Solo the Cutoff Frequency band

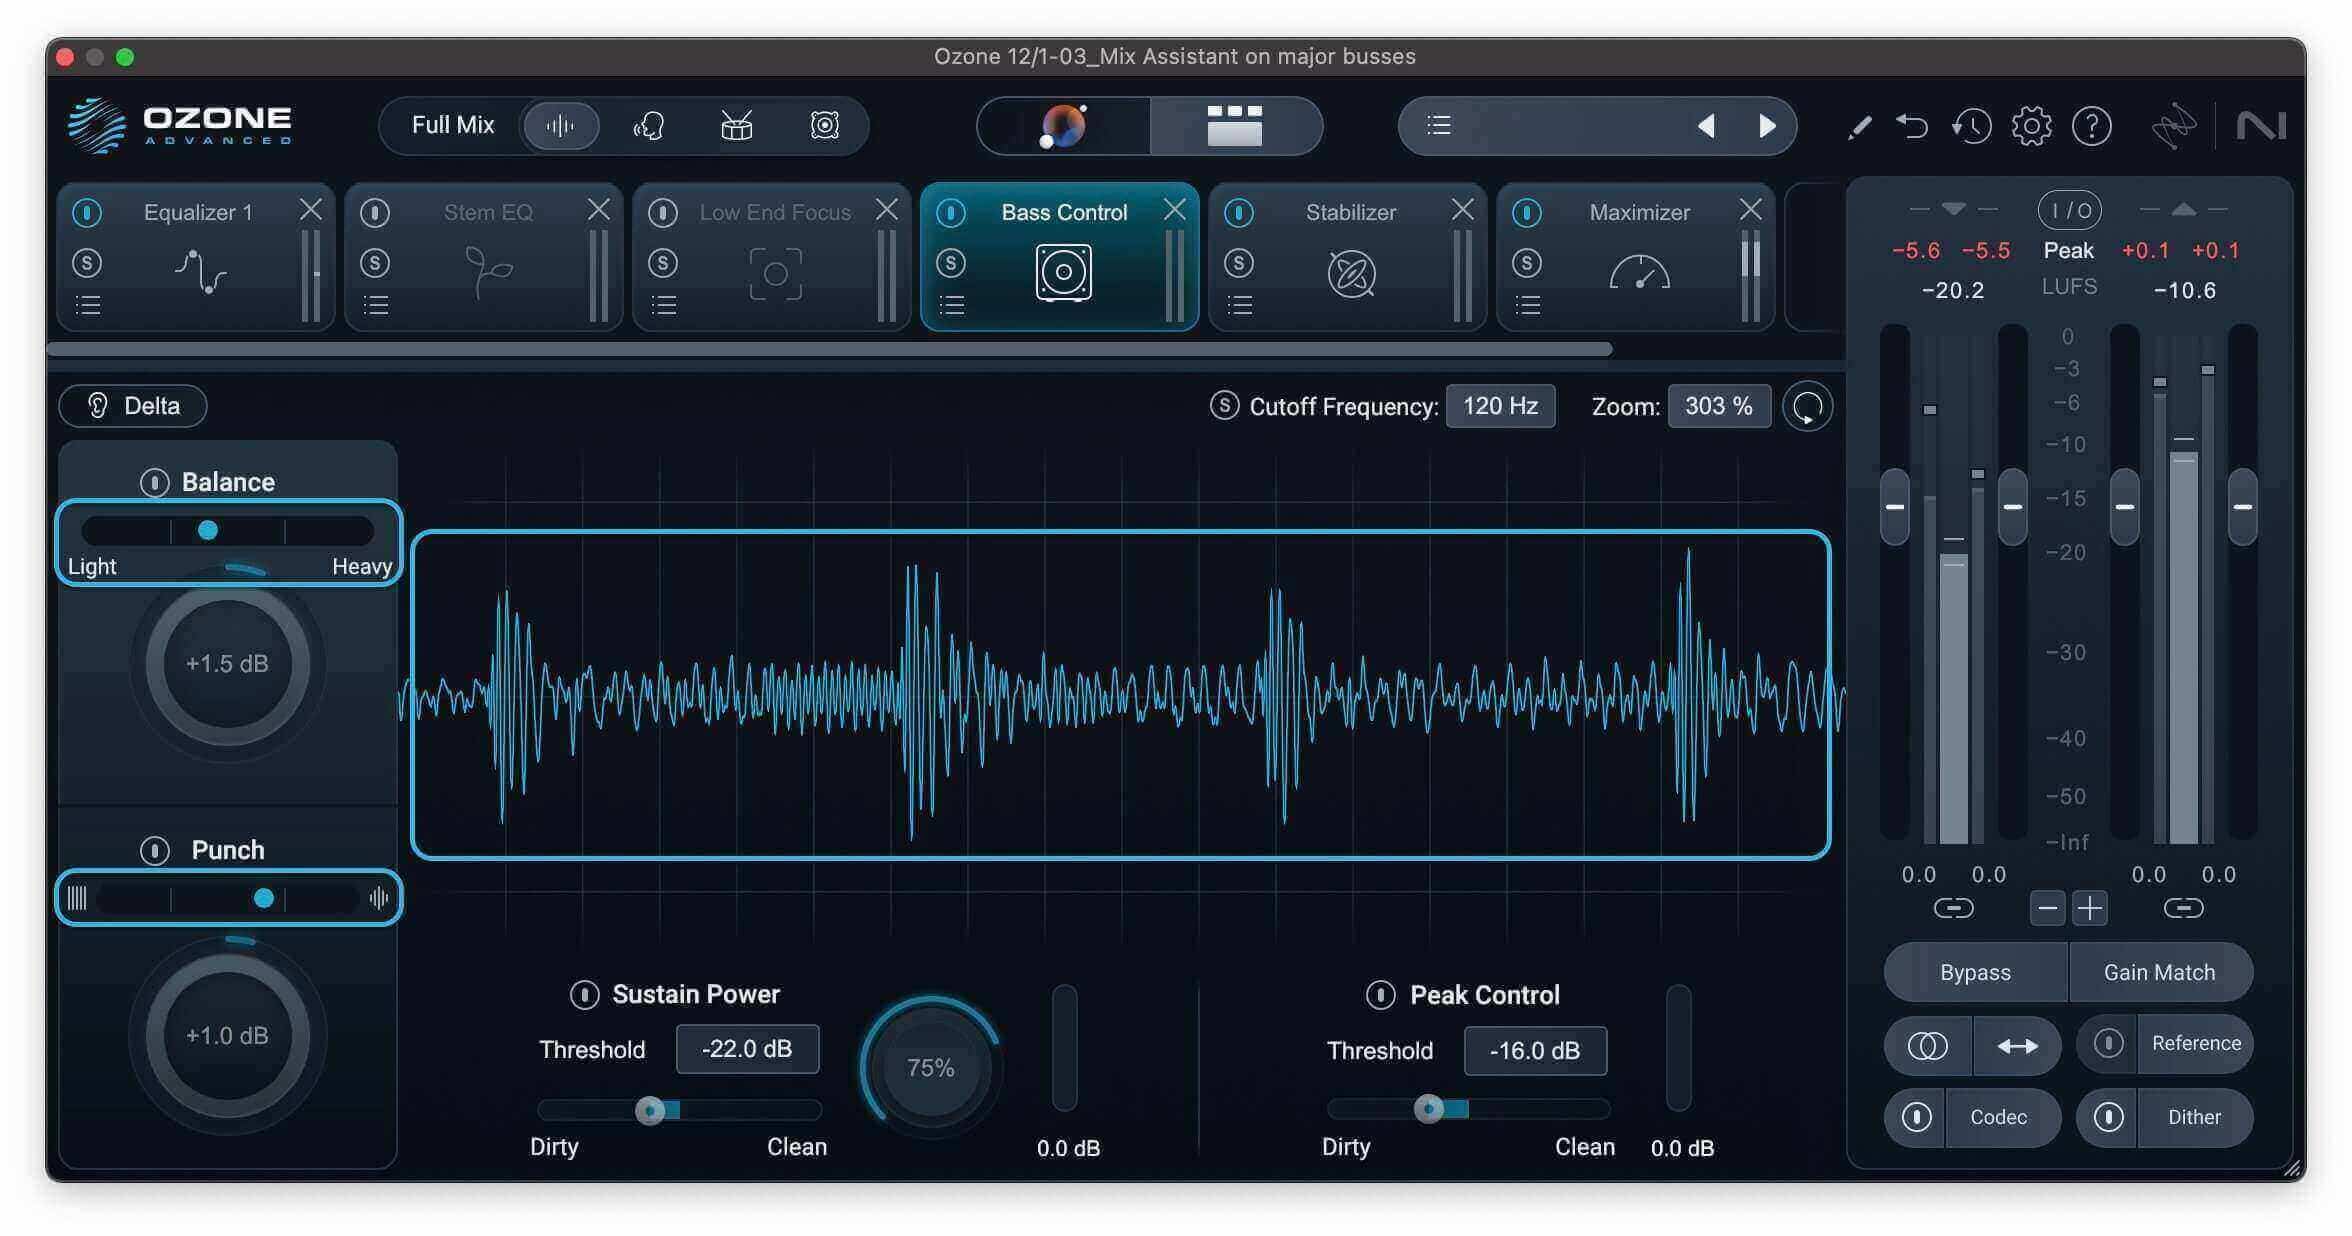pos(1224,405)
